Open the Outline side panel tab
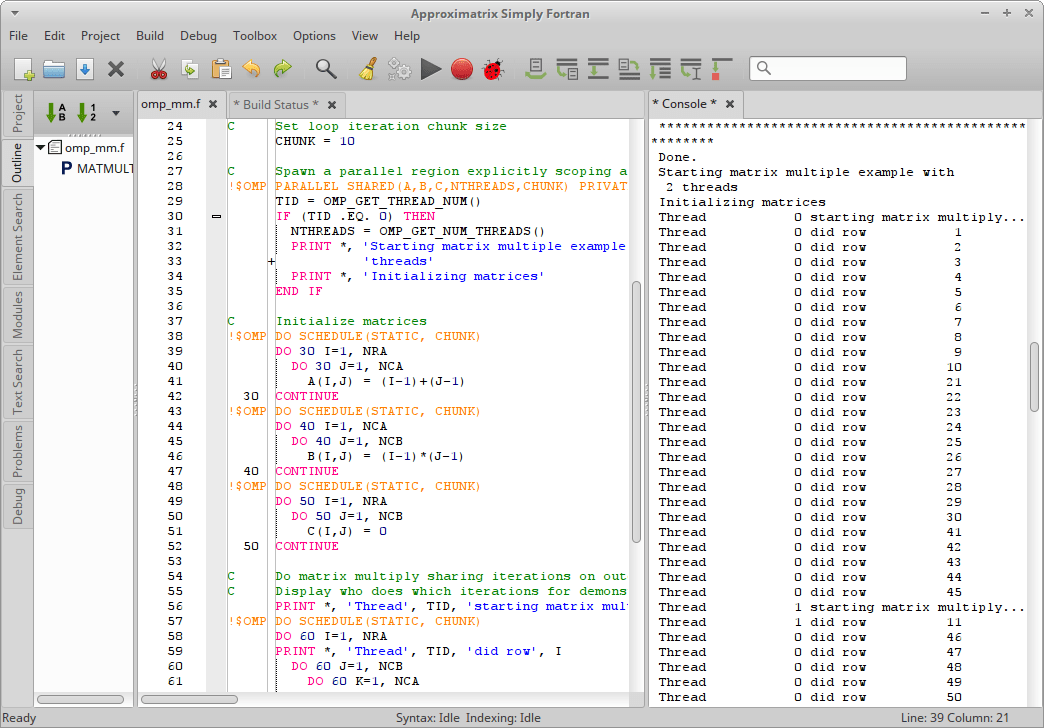The image size is (1044, 728). (x=17, y=163)
